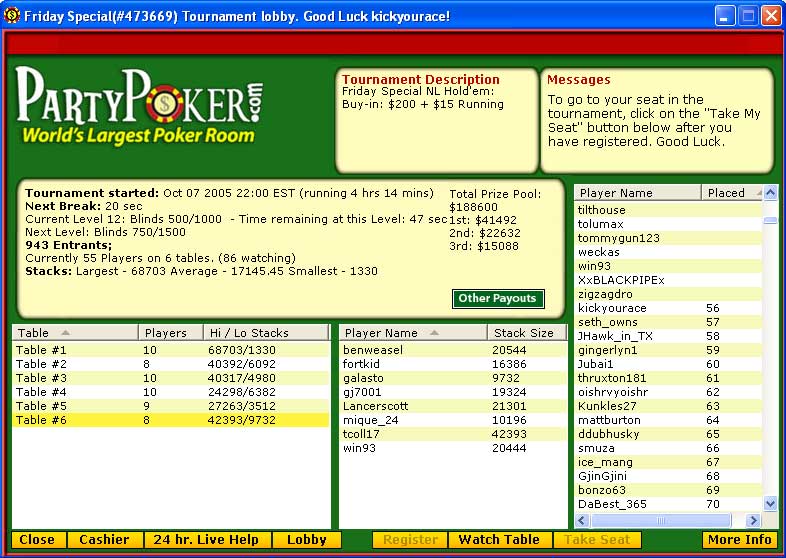Open the Other Payouts list
Image resolution: width=786 pixels, height=558 pixels.
pyautogui.click(x=498, y=298)
